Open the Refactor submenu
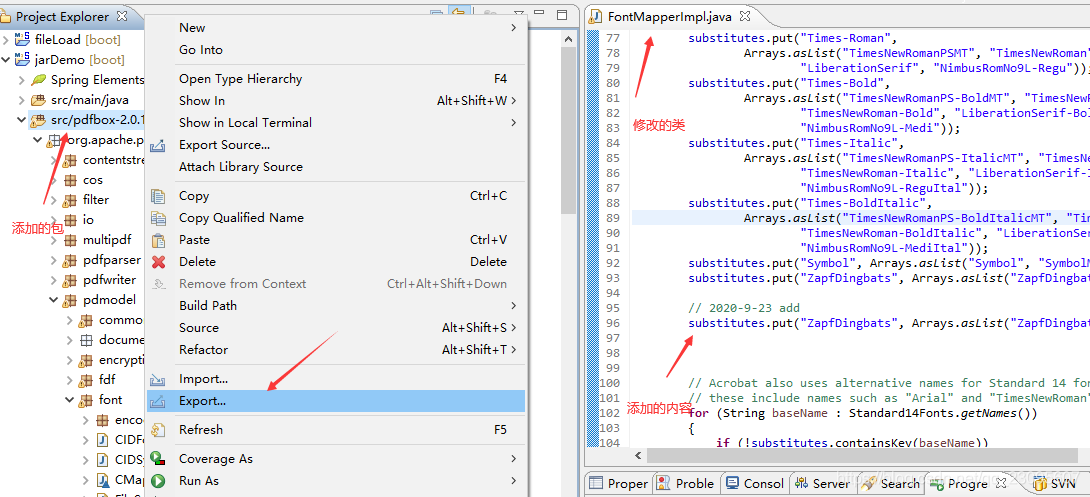The width and height of the screenshot is (1090, 497). (336, 350)
